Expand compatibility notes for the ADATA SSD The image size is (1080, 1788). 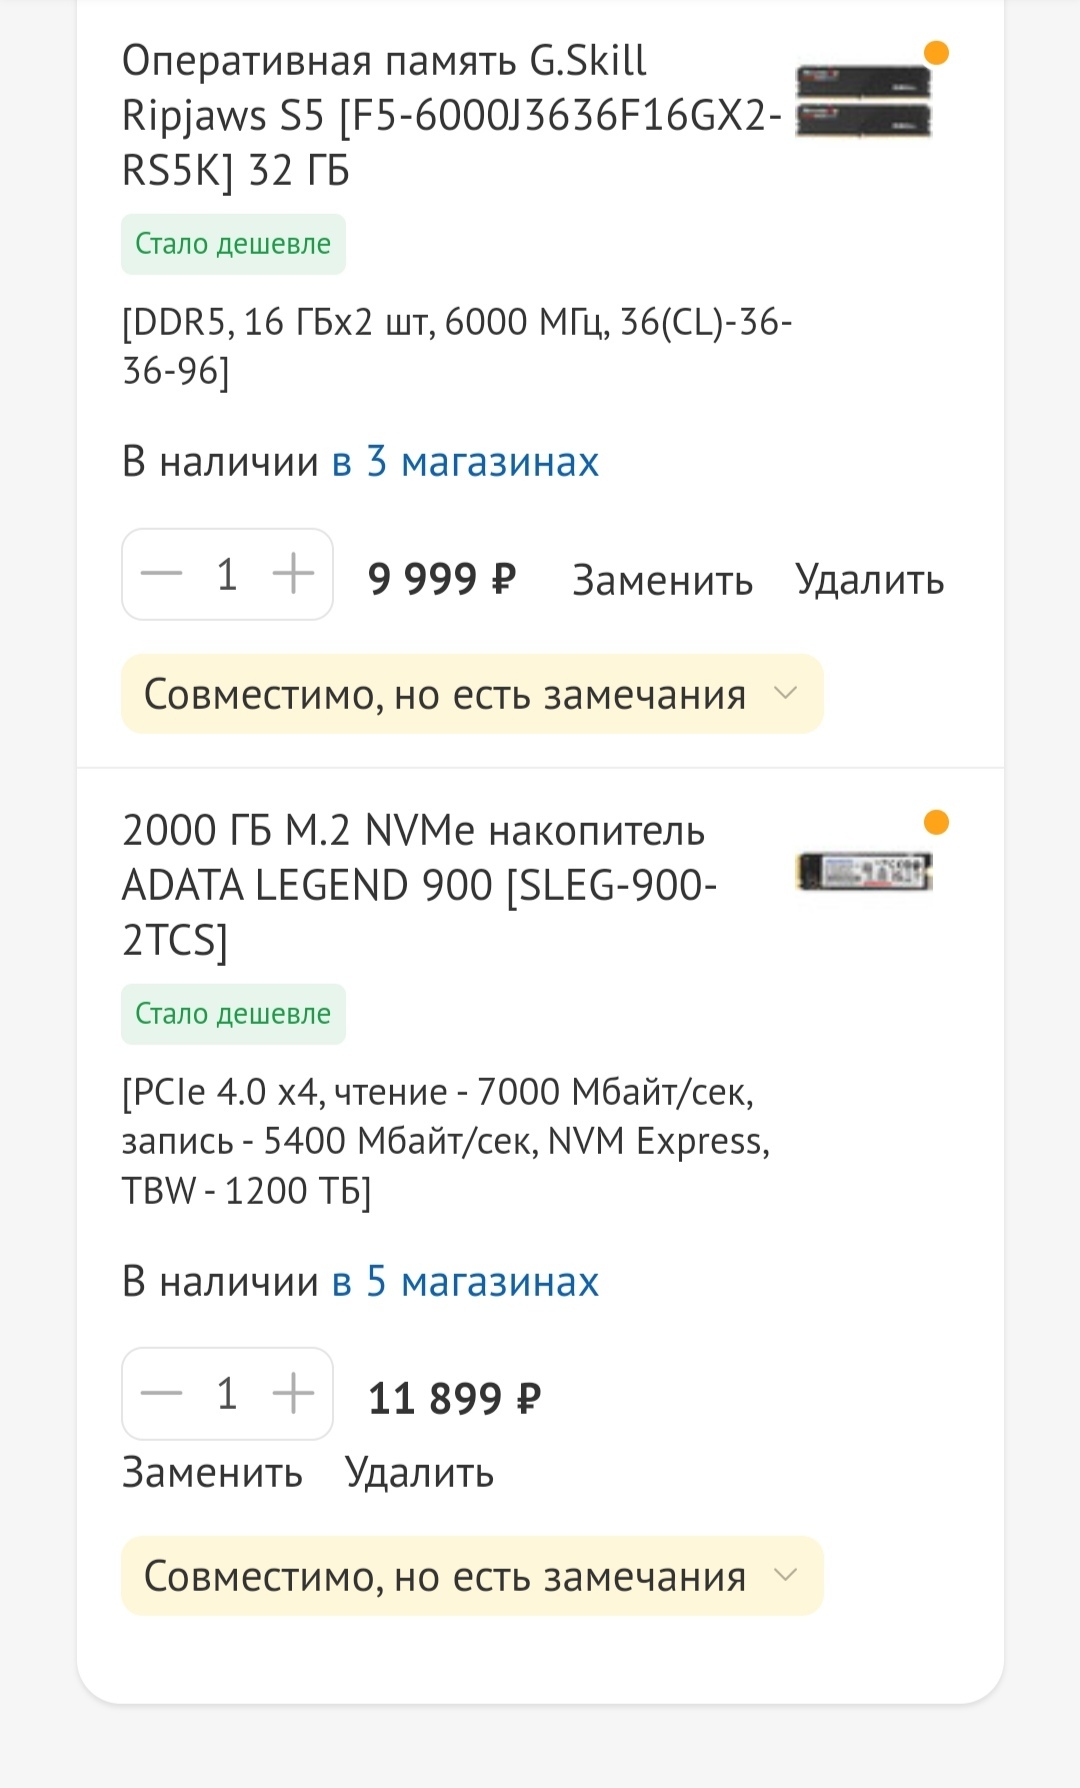tap(445, 1576)
